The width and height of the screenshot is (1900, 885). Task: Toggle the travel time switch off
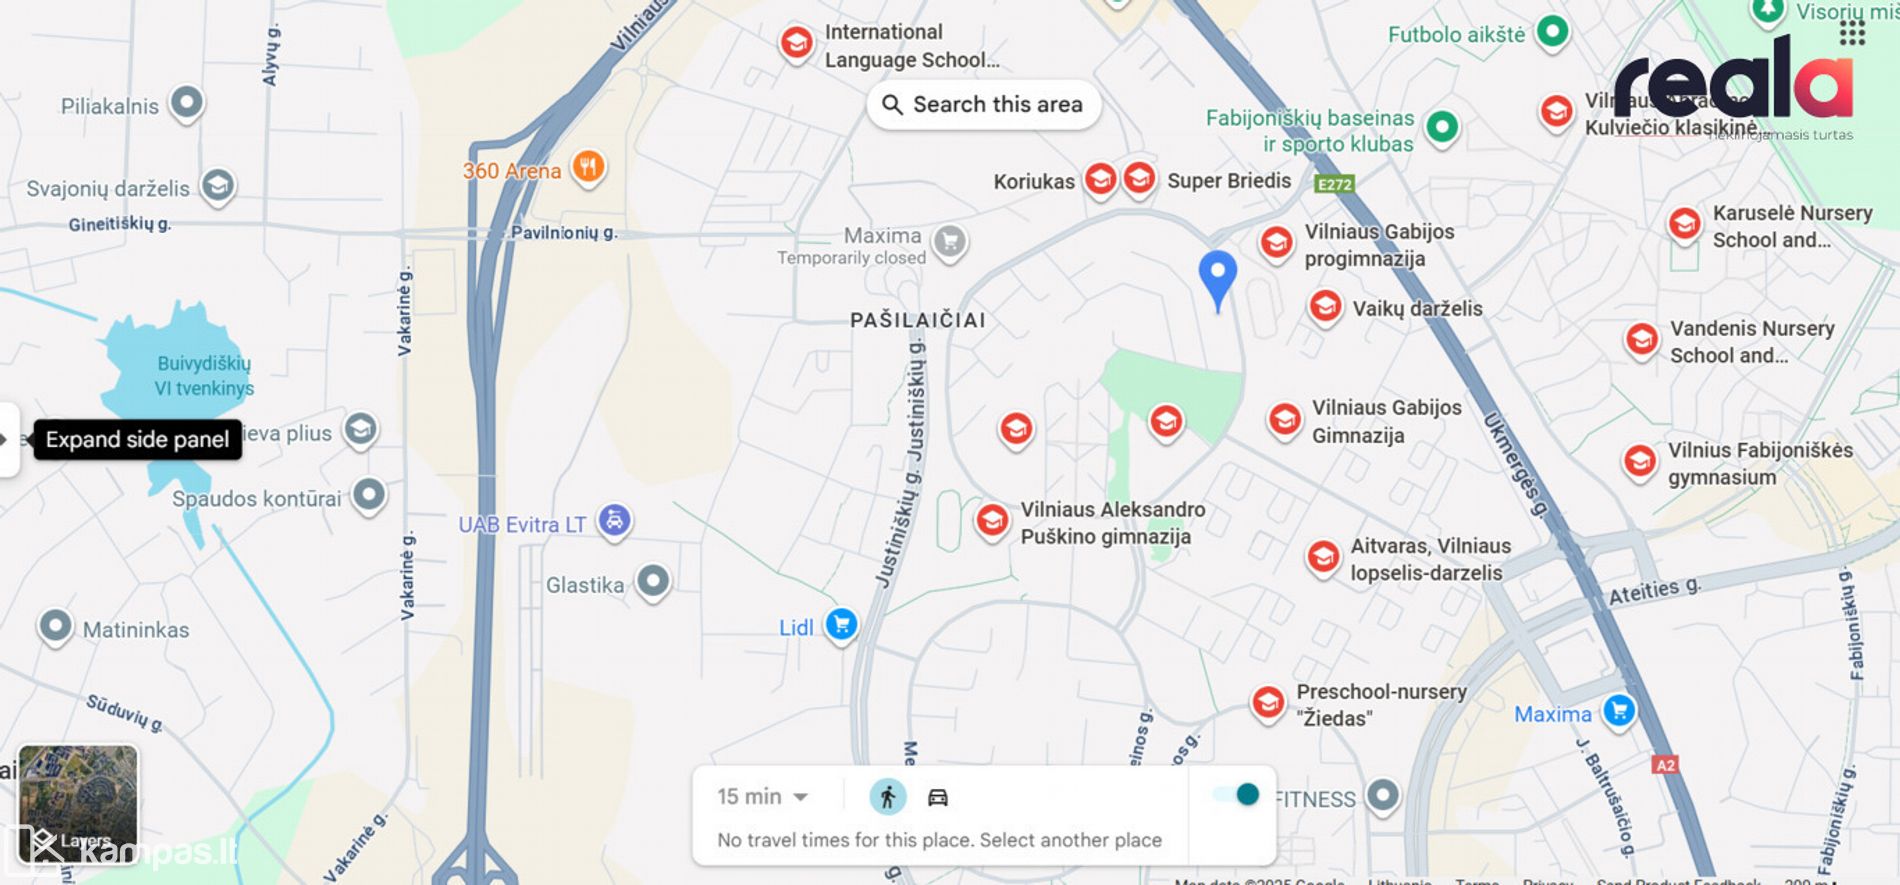coord(1236,794)
